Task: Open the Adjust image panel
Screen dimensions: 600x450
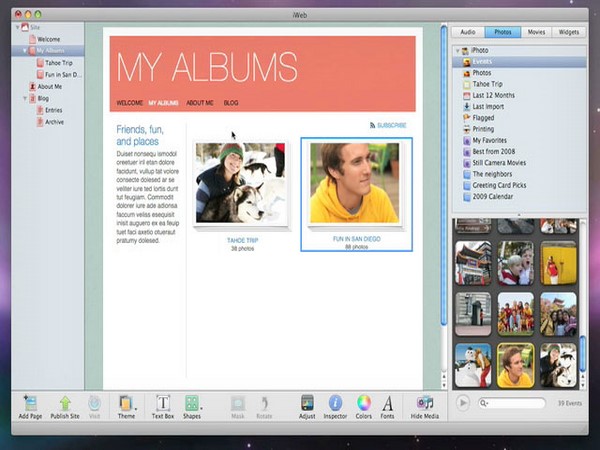Action: point(308,403)
